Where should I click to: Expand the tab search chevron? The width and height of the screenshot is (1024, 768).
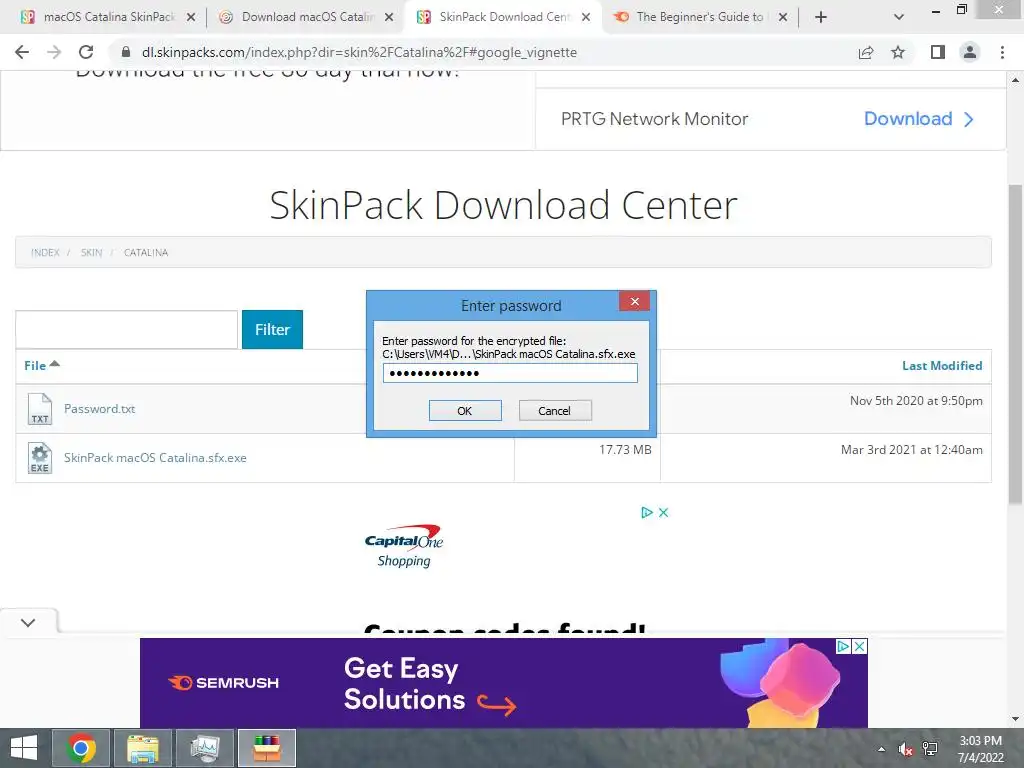899,18
